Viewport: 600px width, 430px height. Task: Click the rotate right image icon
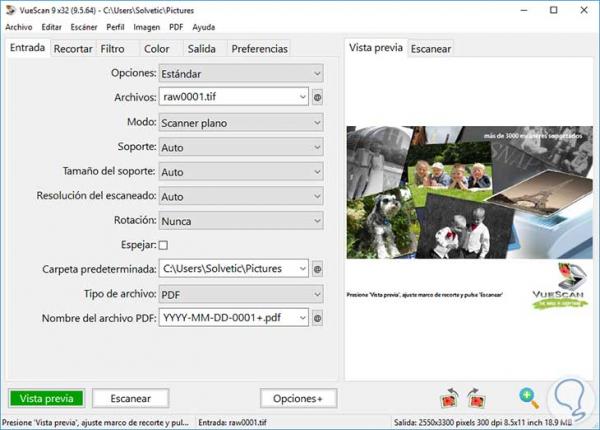click(476, 398)
